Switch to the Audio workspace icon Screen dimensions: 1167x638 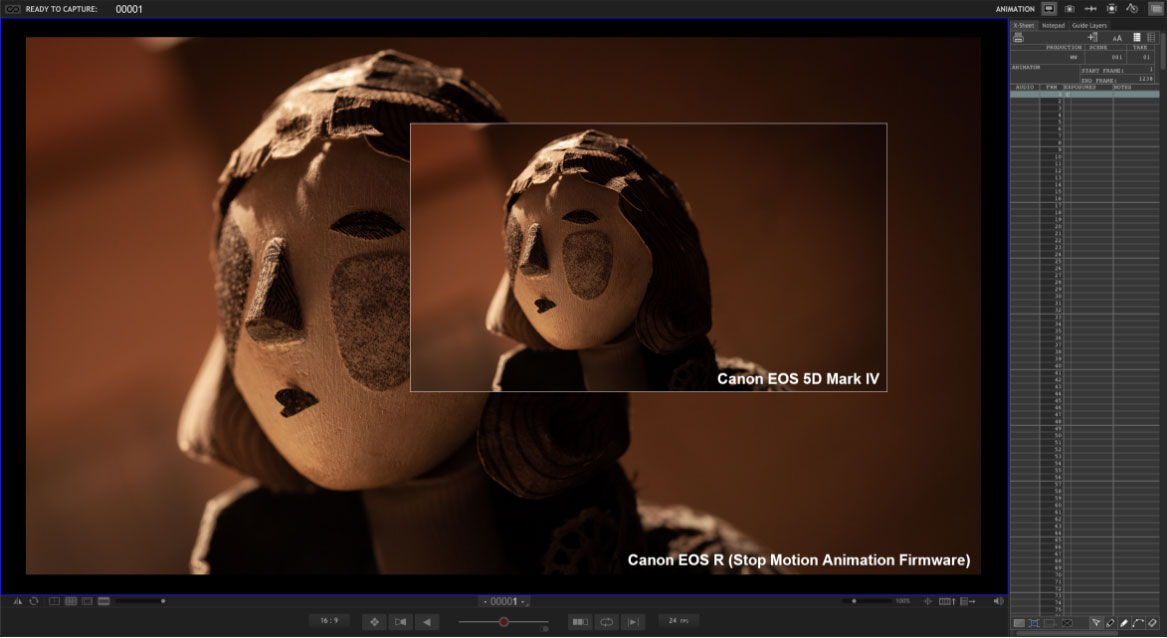pos(1090,8)
